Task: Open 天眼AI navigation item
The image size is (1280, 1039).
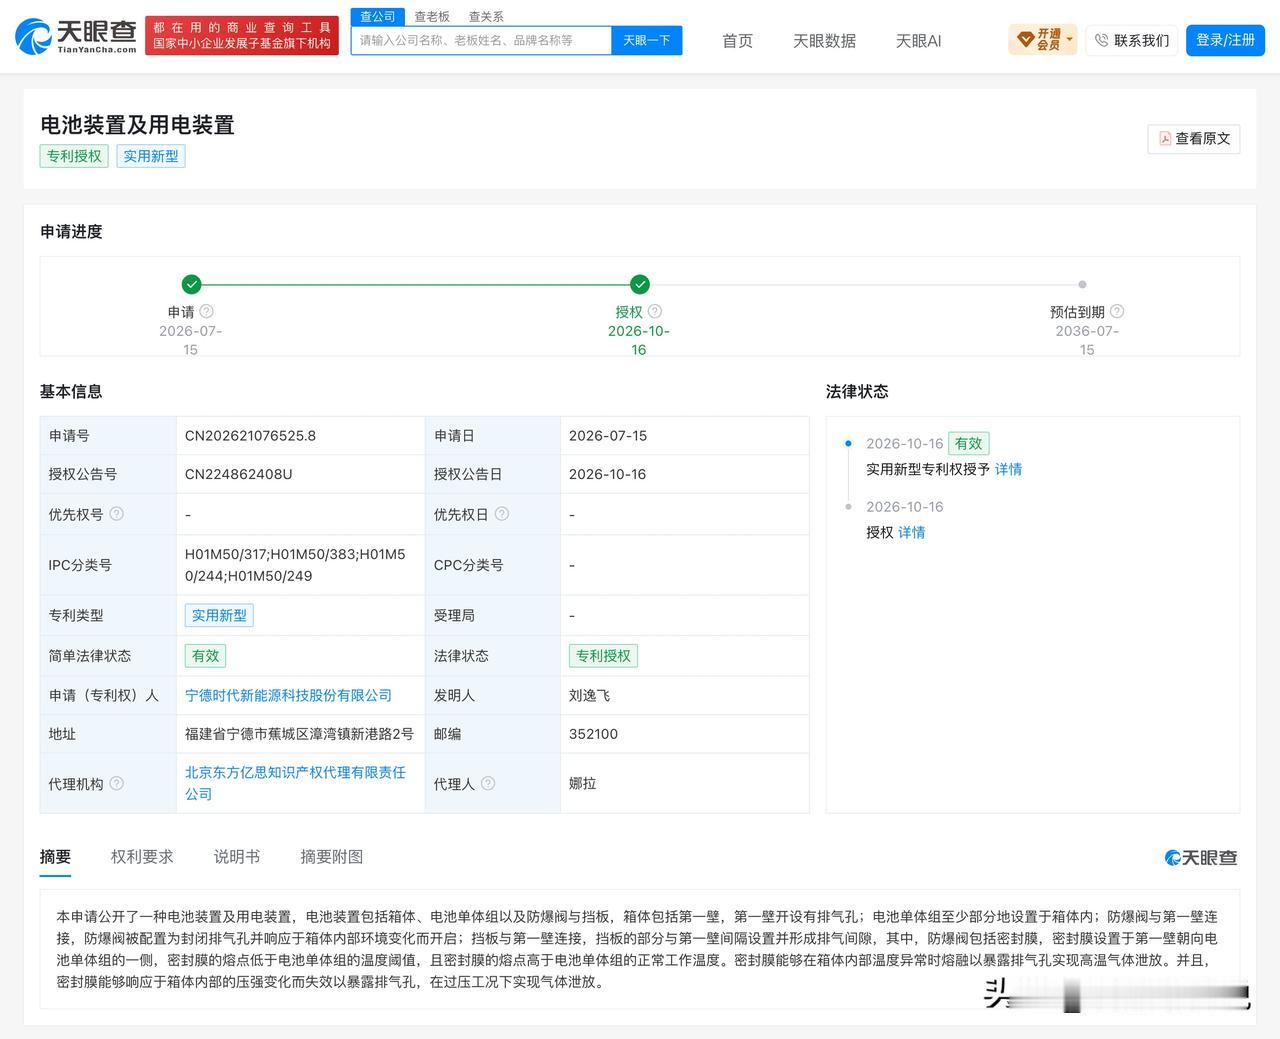Action: tap(918, 41)
